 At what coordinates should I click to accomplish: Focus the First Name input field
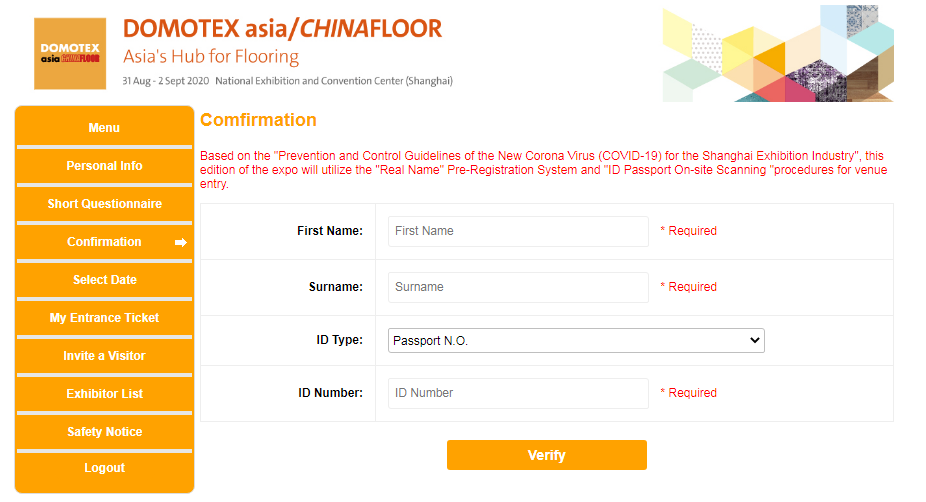pos(518,231)
